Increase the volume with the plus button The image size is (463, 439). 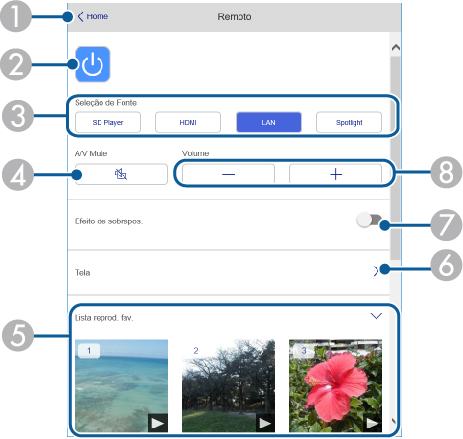tap(335, 174)
